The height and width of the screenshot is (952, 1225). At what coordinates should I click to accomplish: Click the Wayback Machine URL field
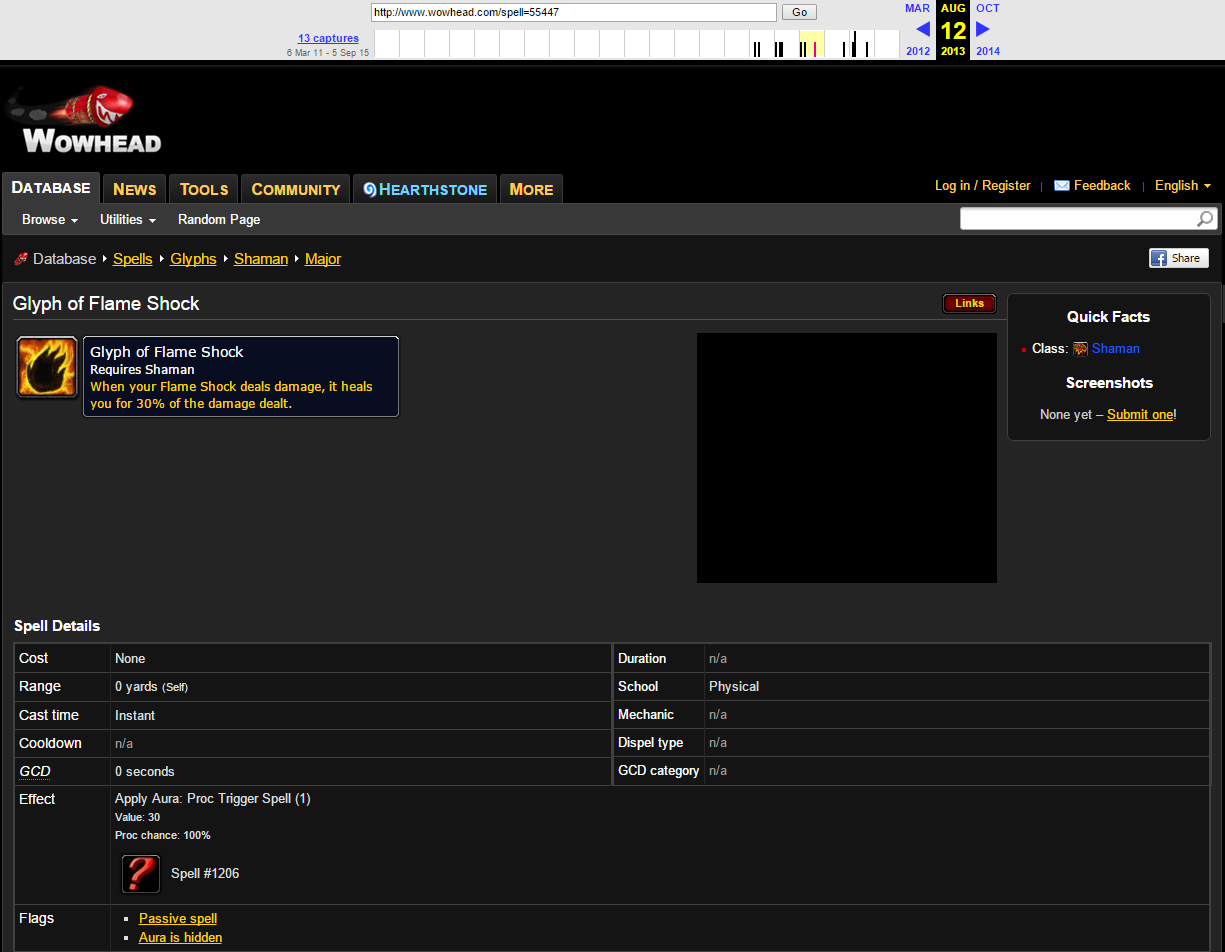pyautogui.click(x=574, y=12)
